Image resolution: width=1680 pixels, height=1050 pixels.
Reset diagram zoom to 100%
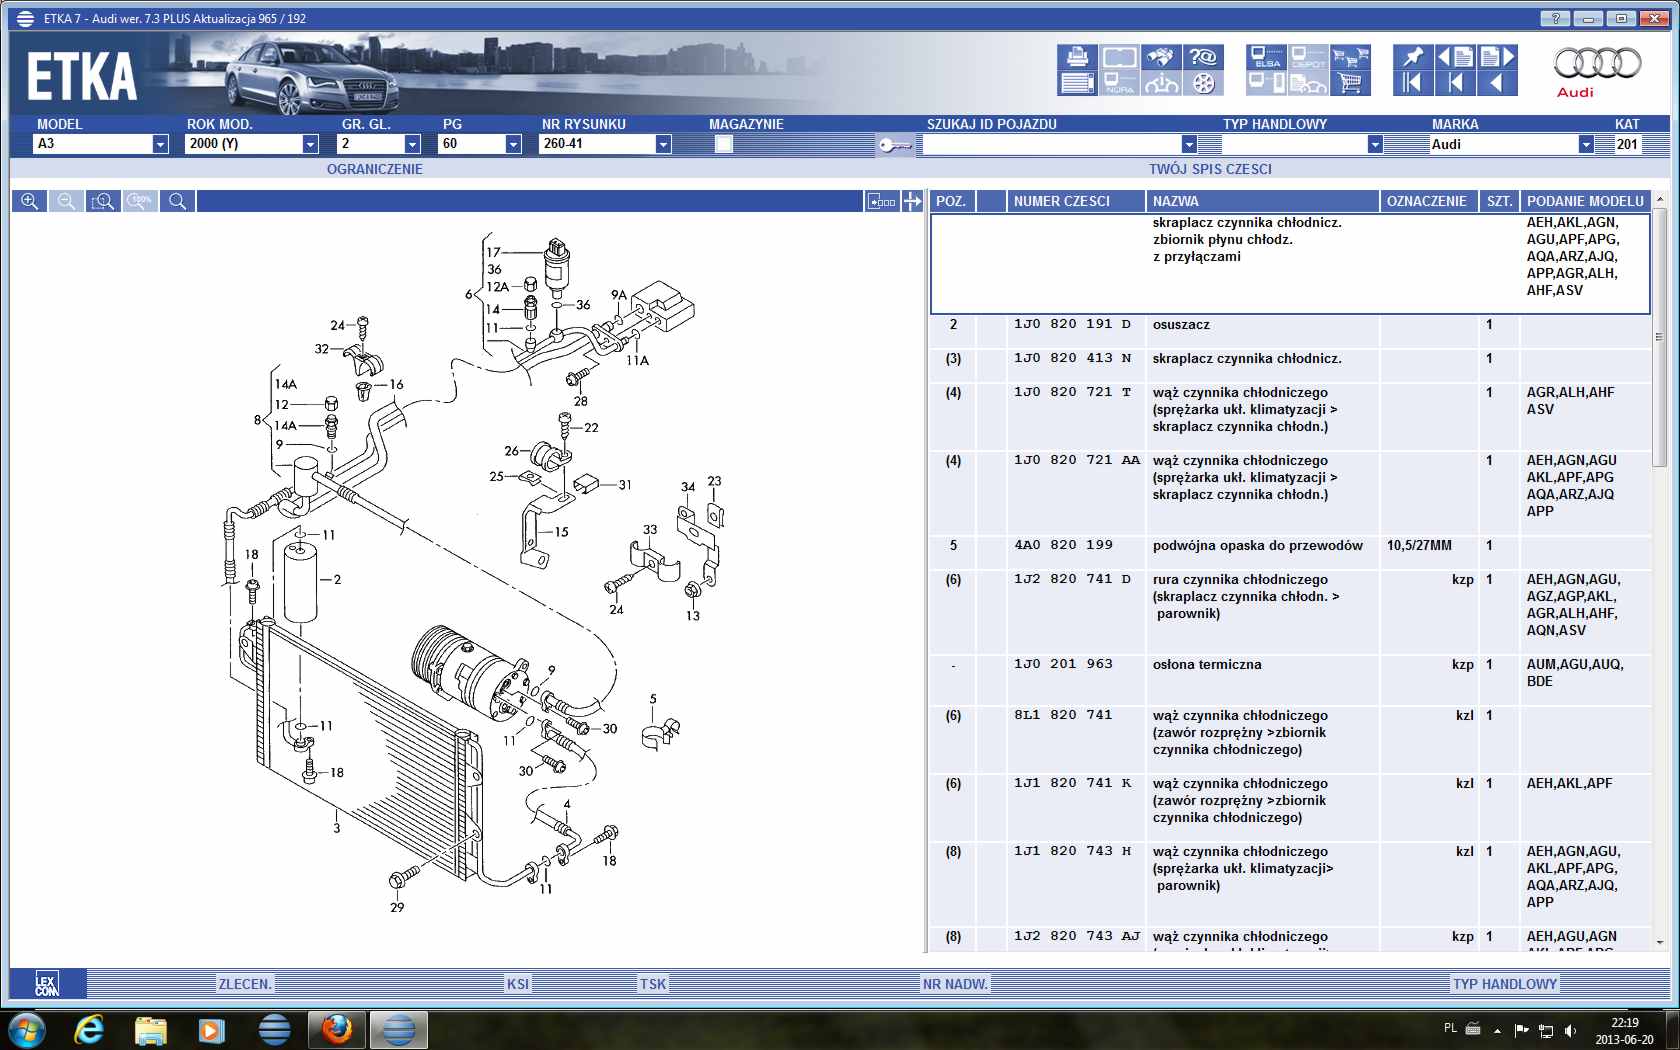(140, 201)
